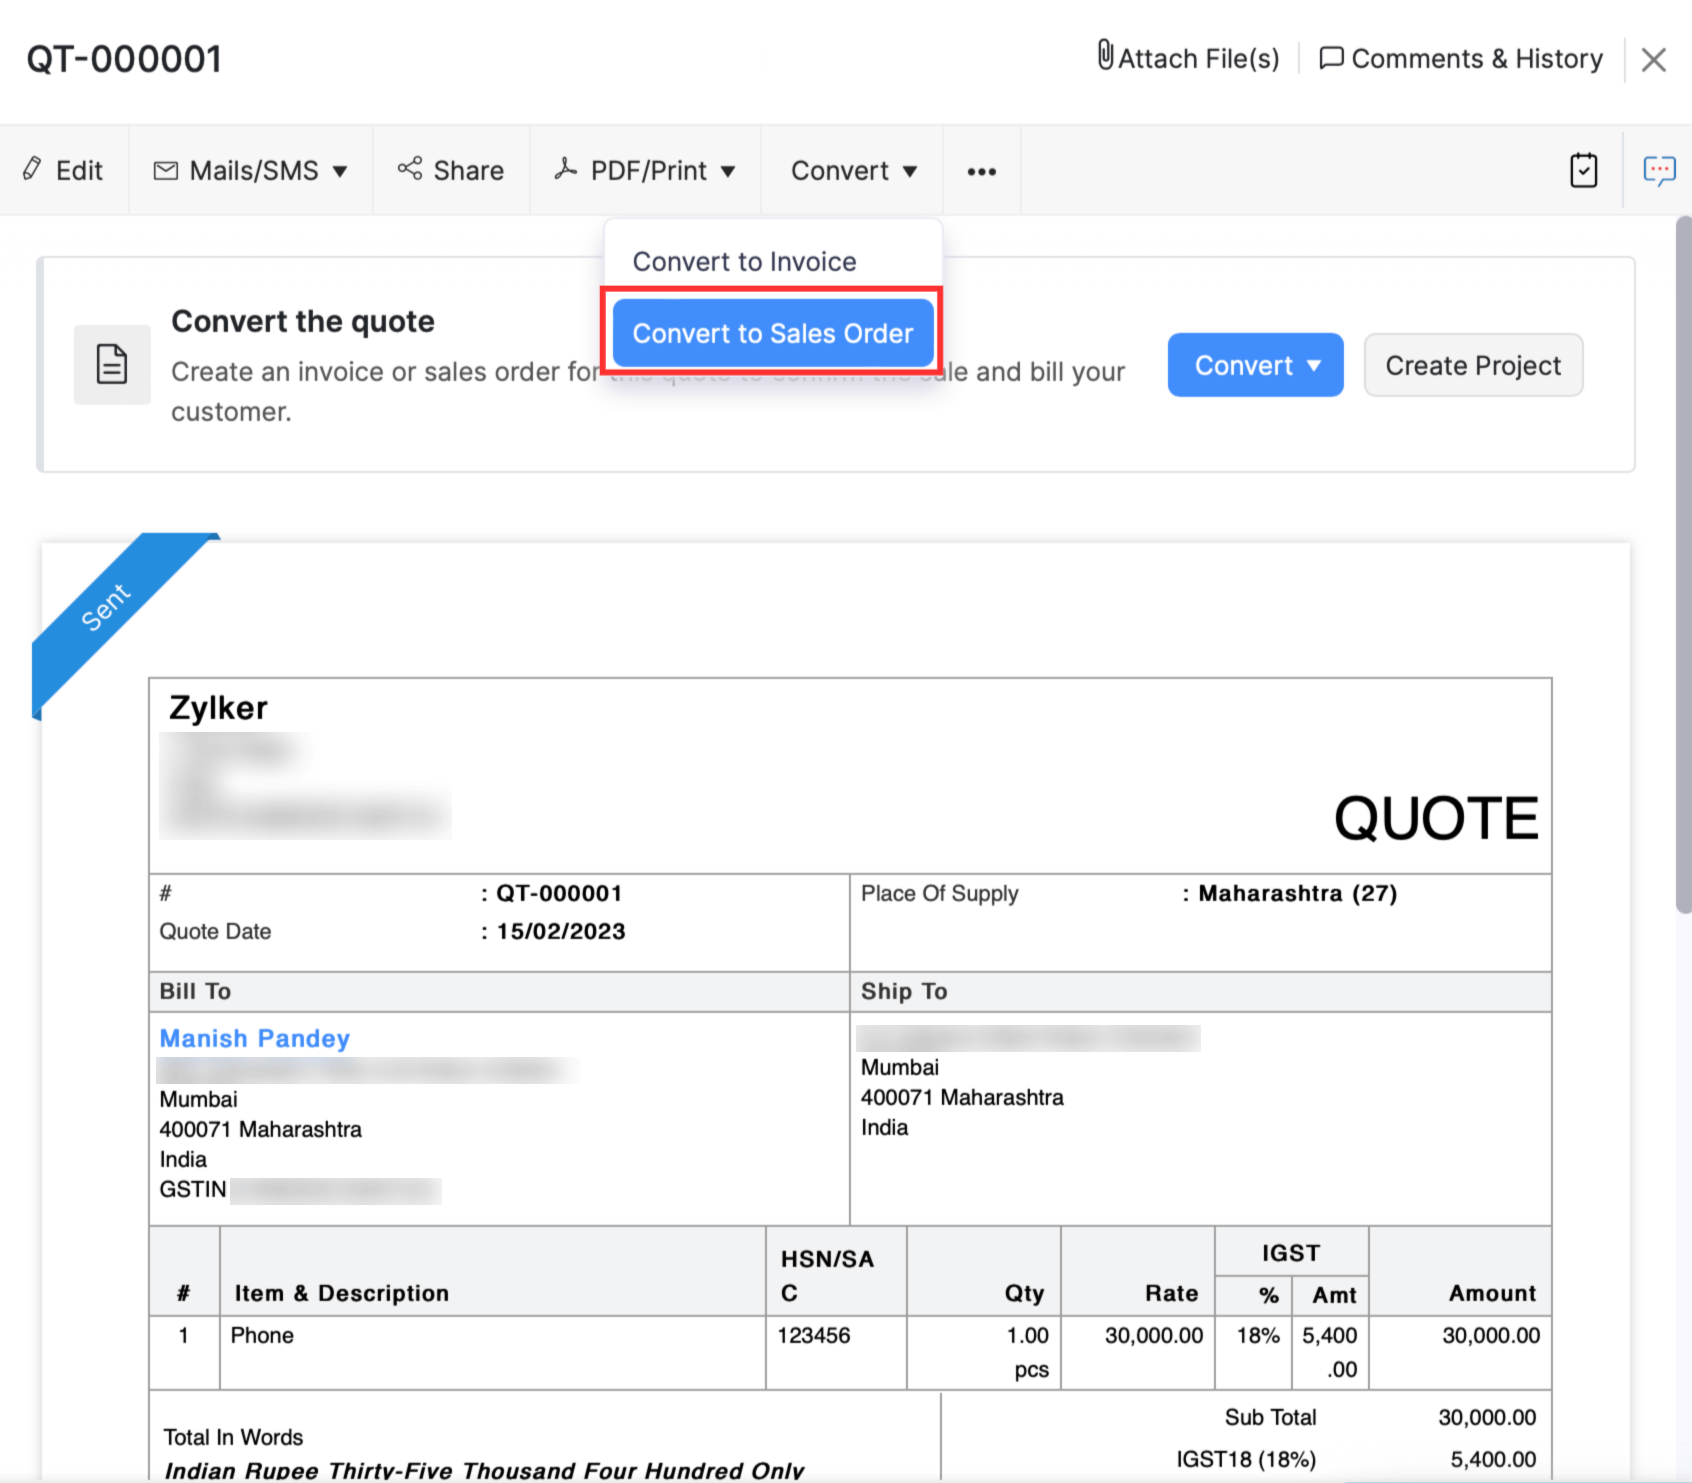This screenshot has width=1692, height=1483.
Task: Click the Create Project button
Action: pos(1472,365)
